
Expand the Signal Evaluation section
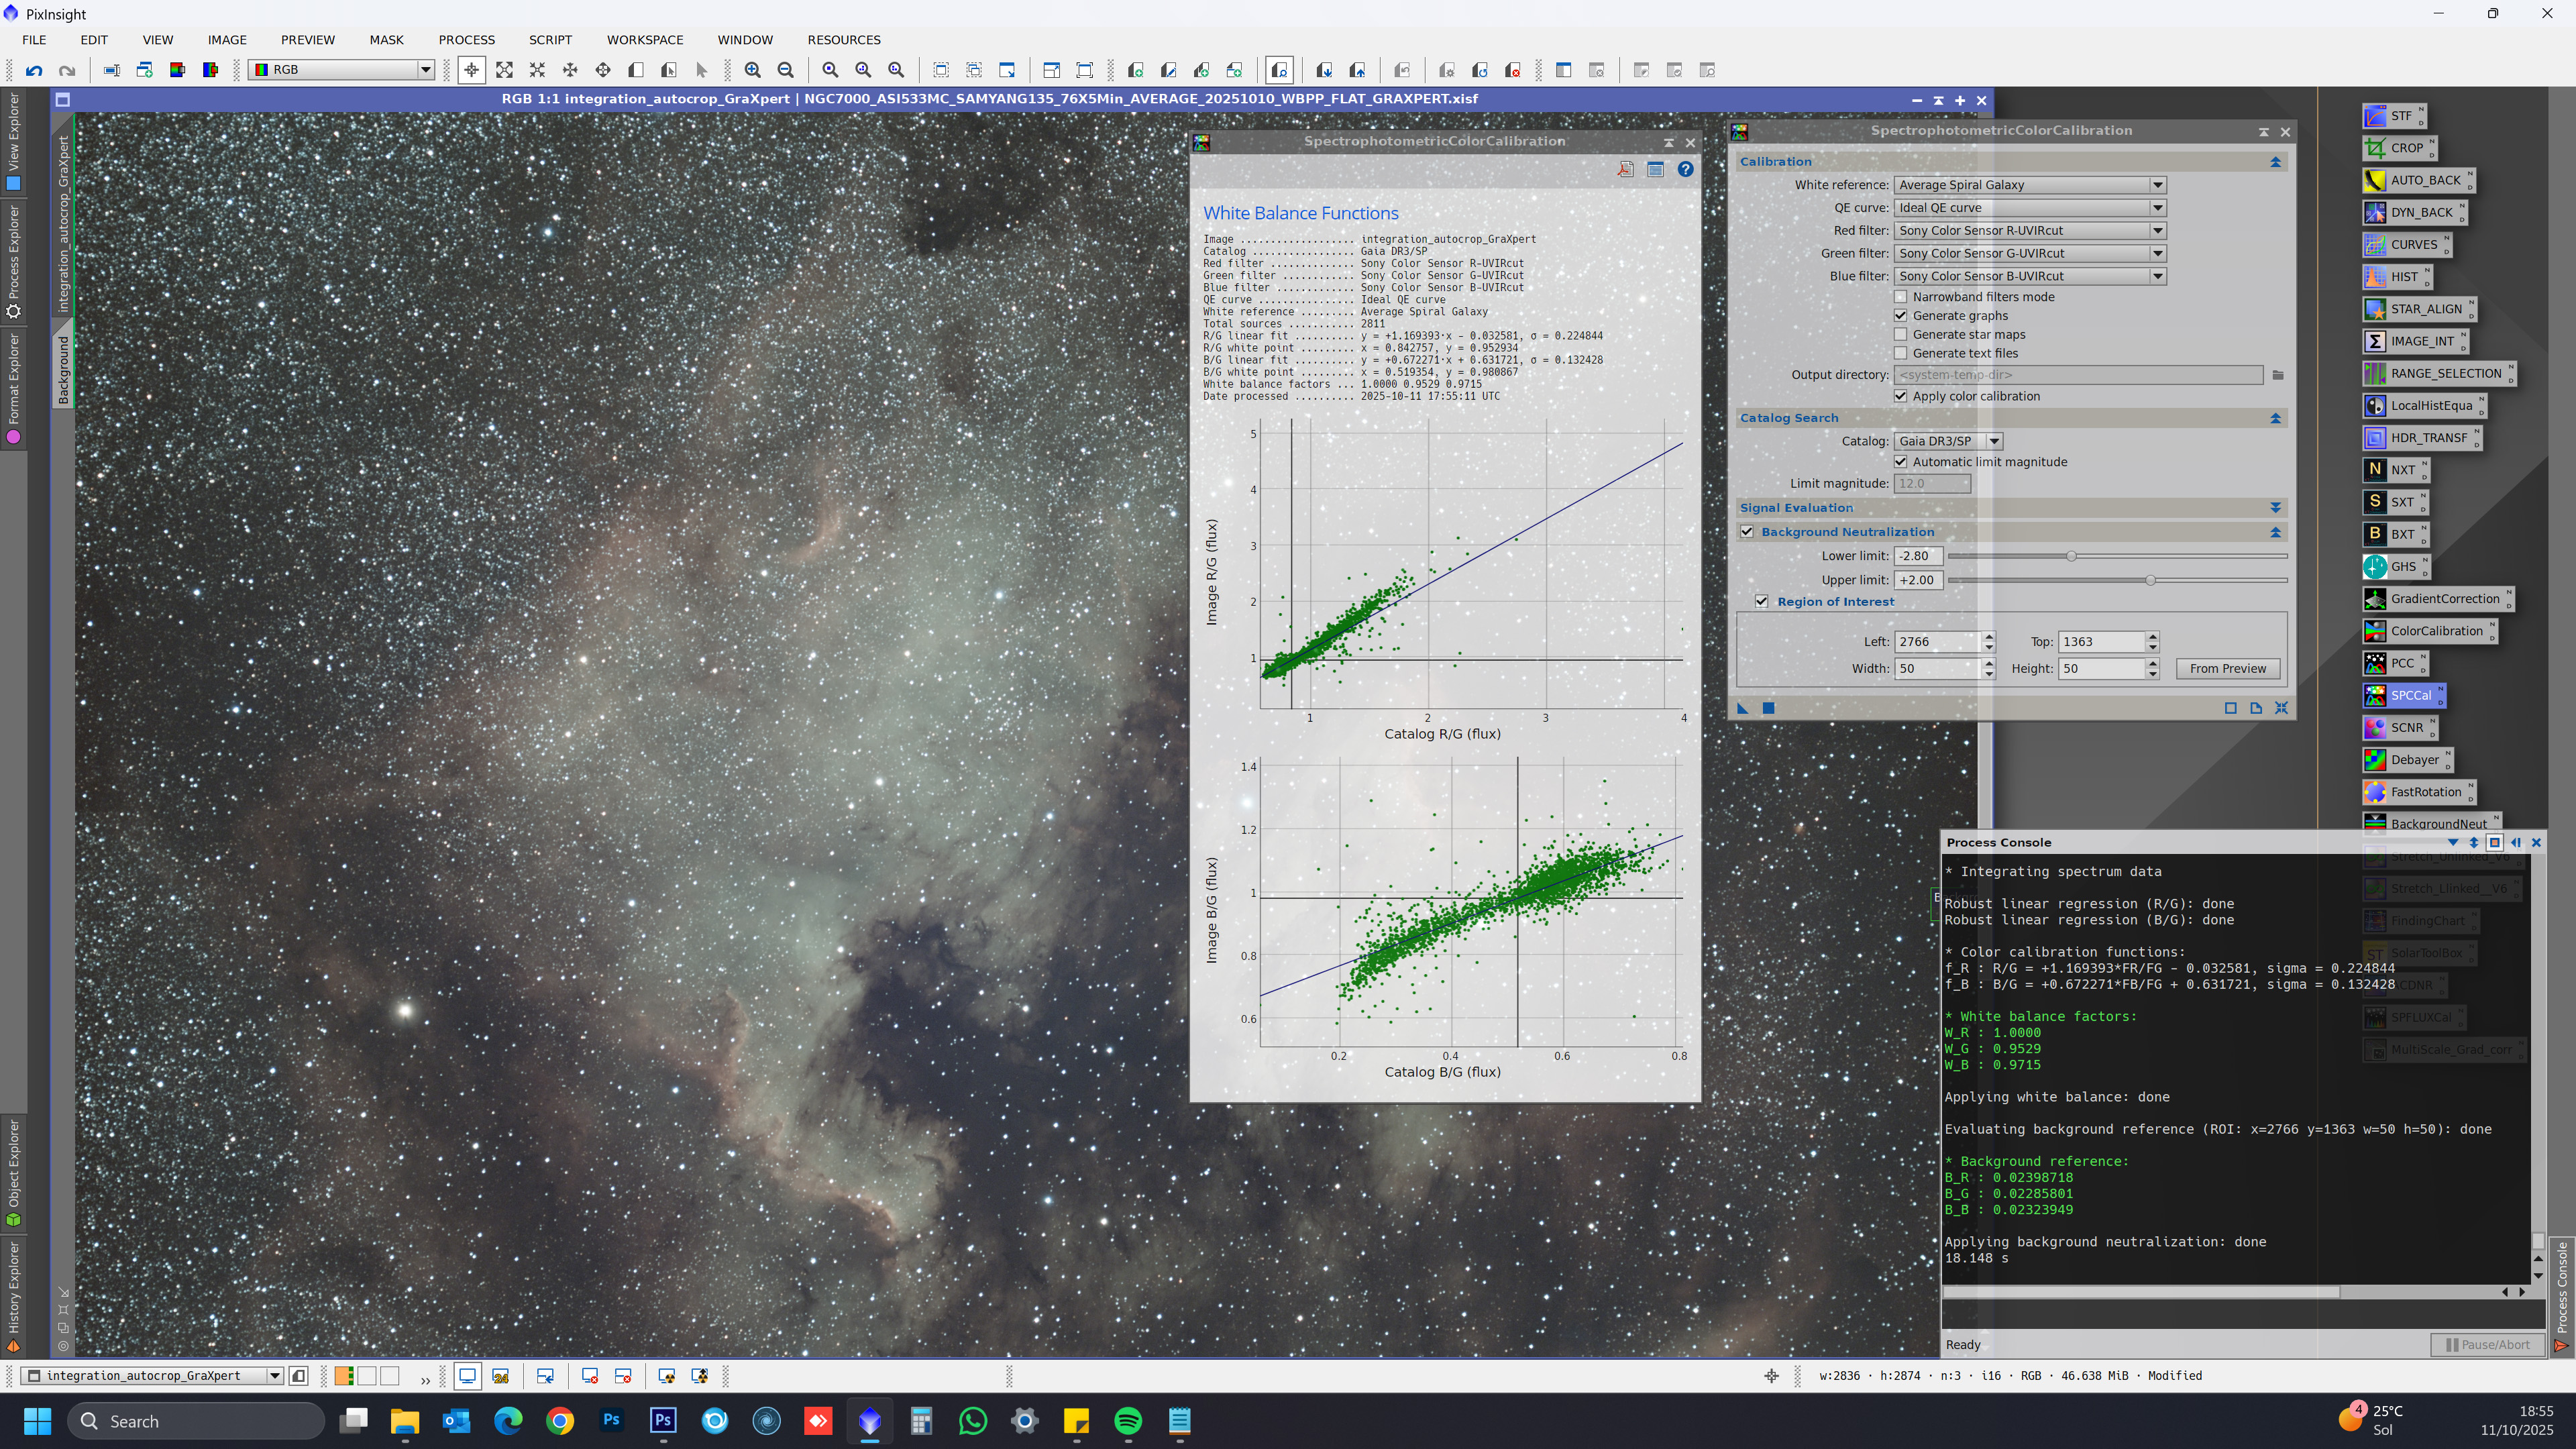(x=2275, y=508)
